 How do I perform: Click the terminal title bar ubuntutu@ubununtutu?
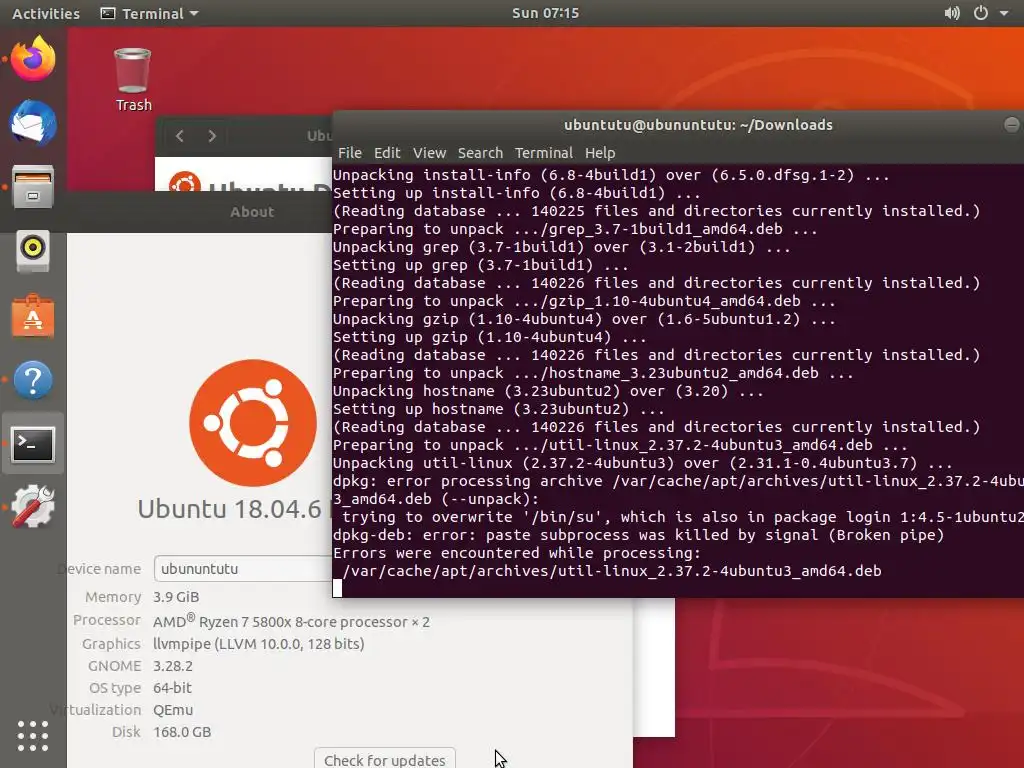coord(698,125)
